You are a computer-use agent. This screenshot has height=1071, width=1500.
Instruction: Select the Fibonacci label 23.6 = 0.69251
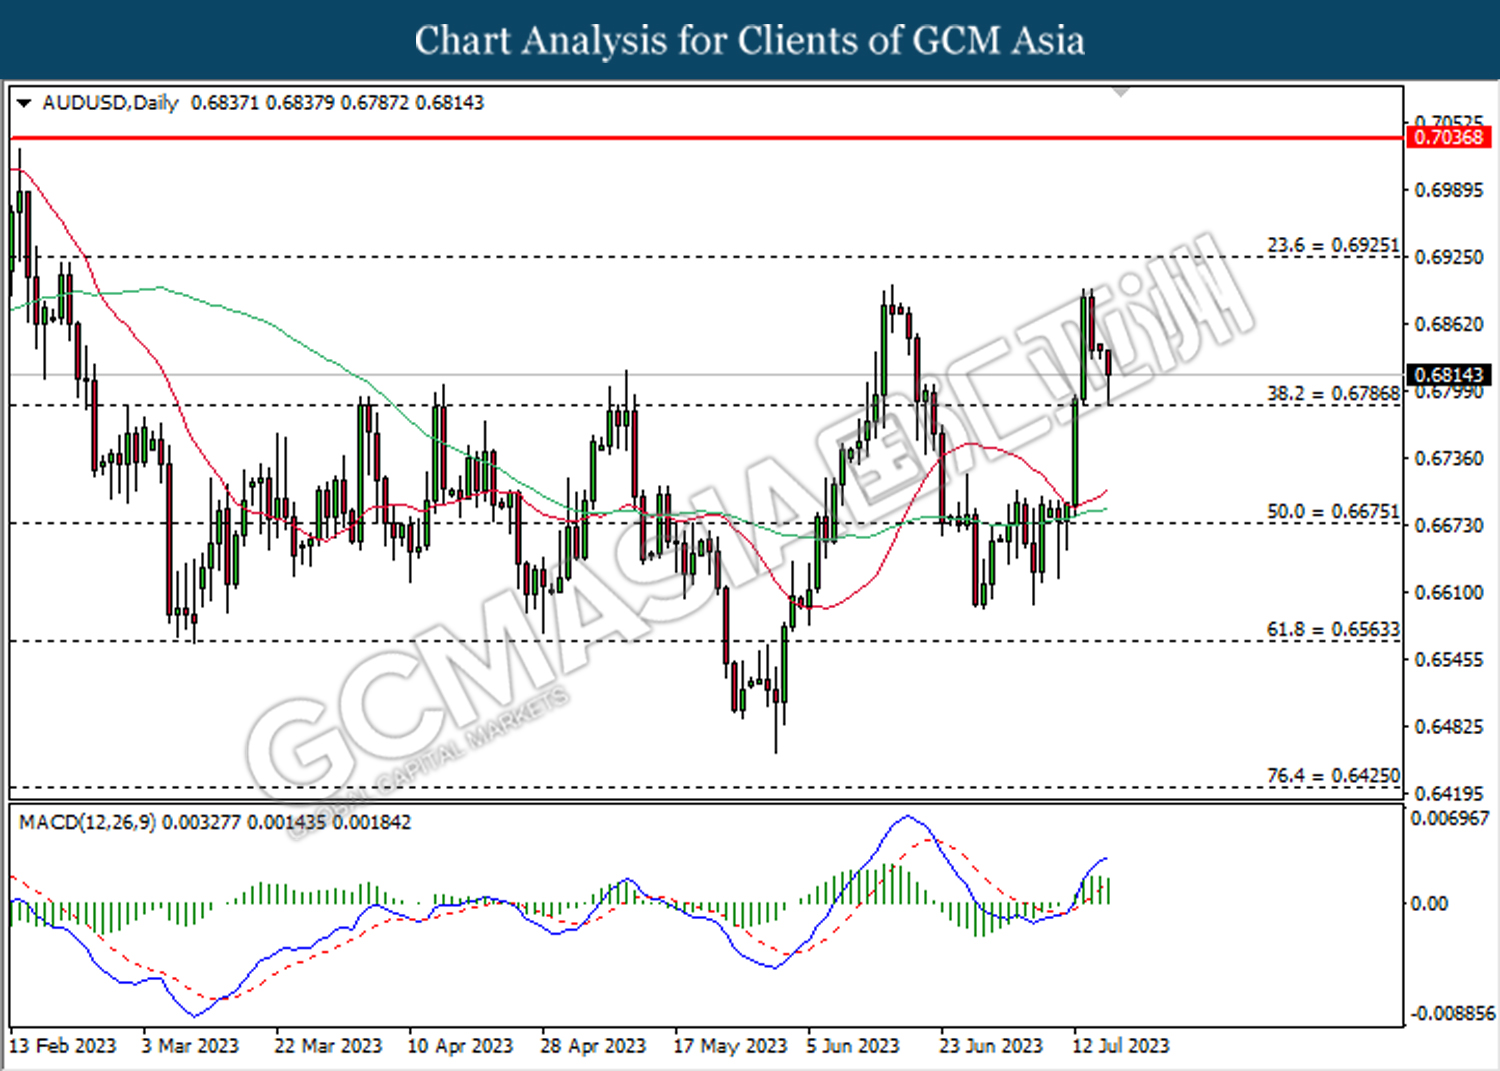pos(1333,245)
